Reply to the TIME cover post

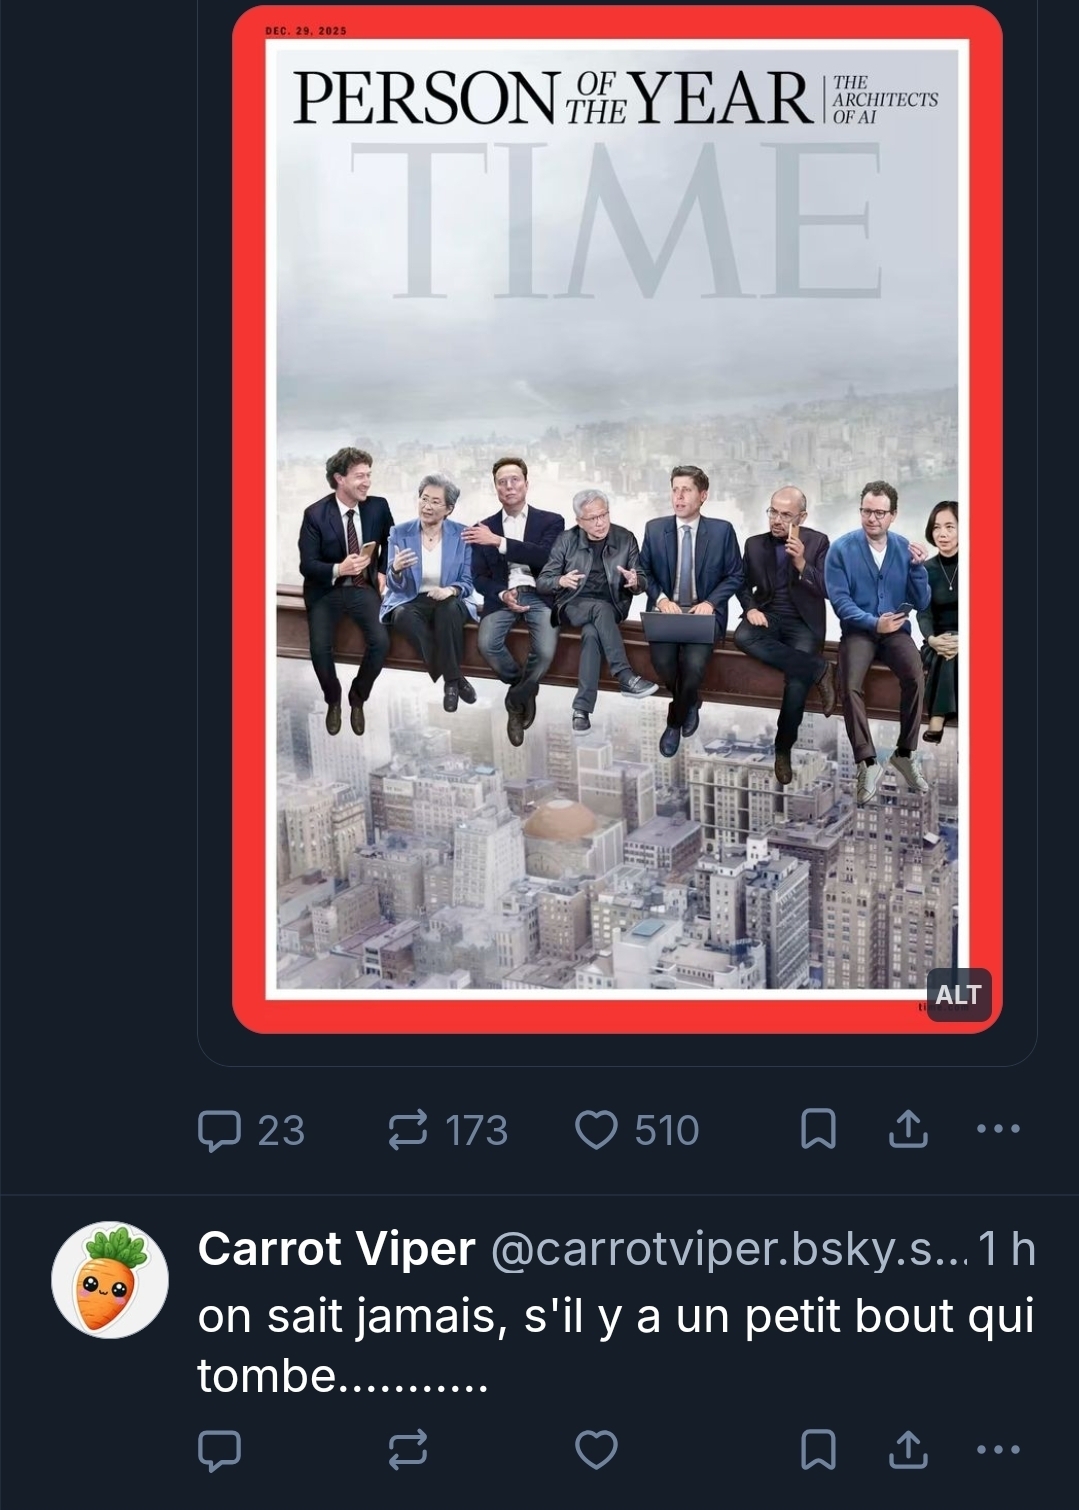click(220, 1130)
